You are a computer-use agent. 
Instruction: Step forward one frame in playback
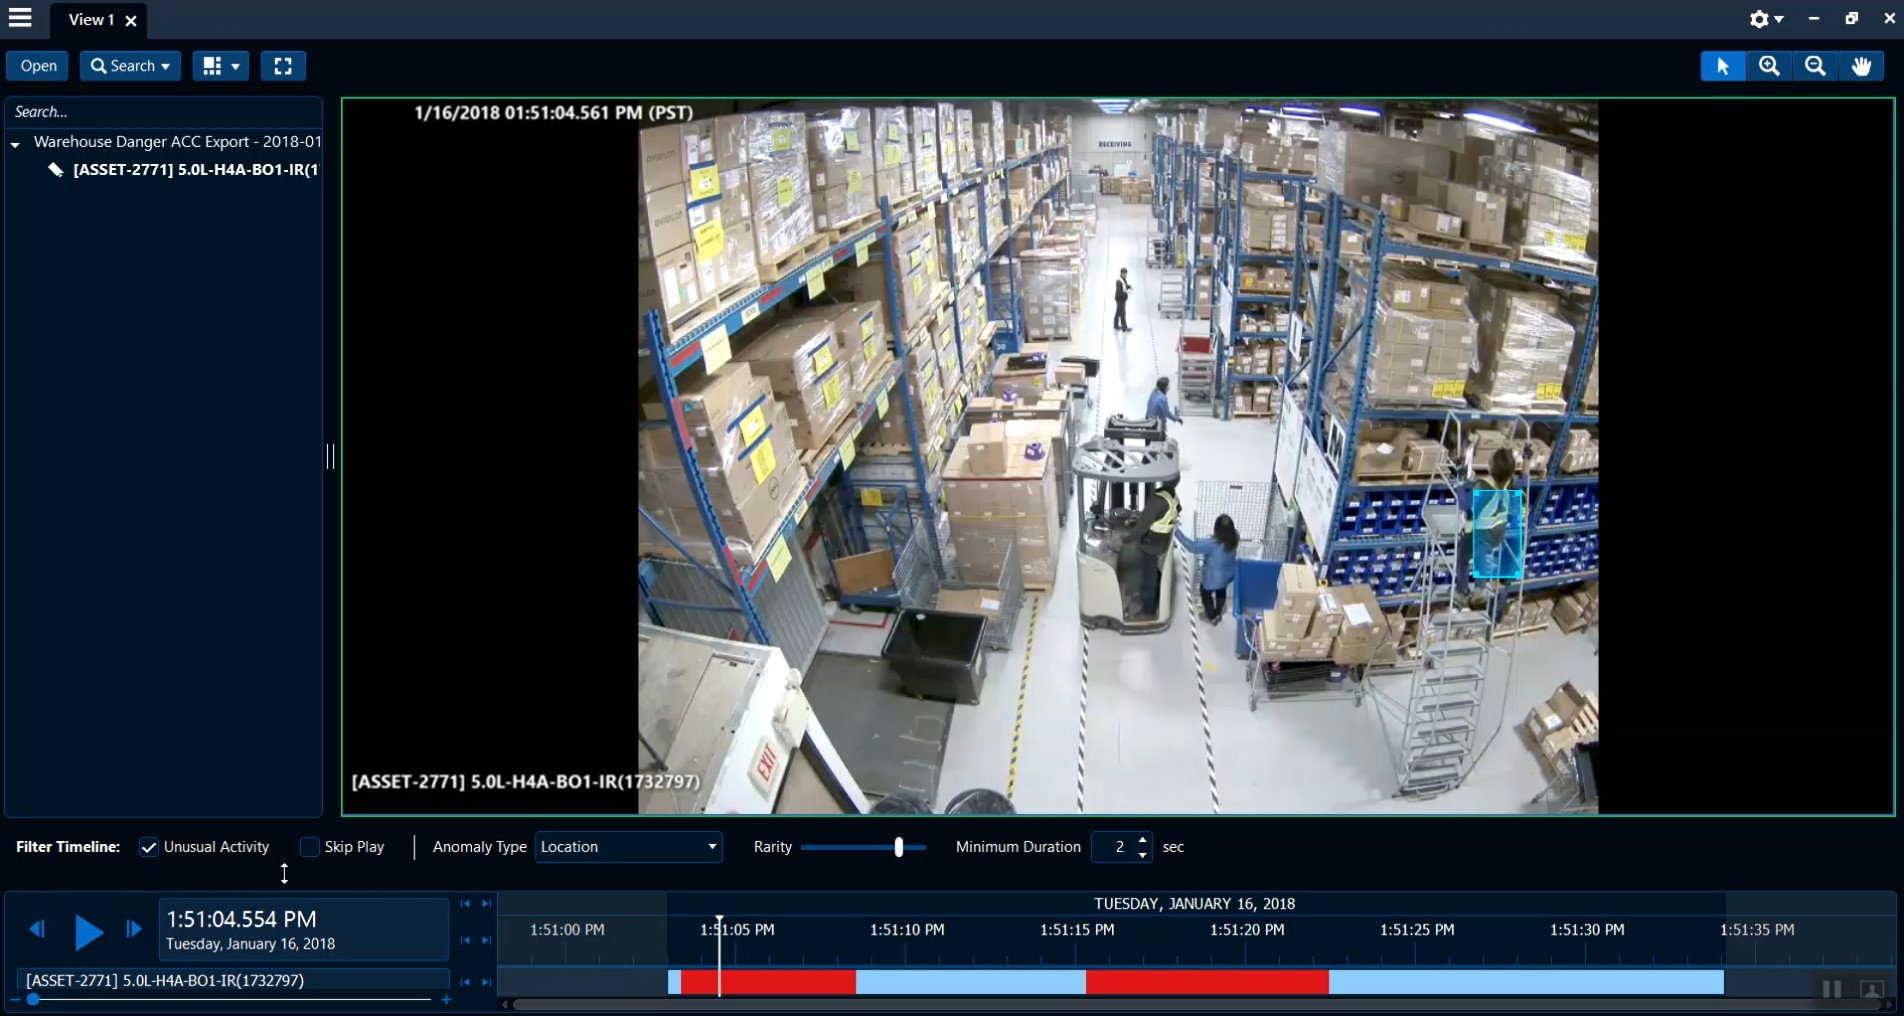134,929
